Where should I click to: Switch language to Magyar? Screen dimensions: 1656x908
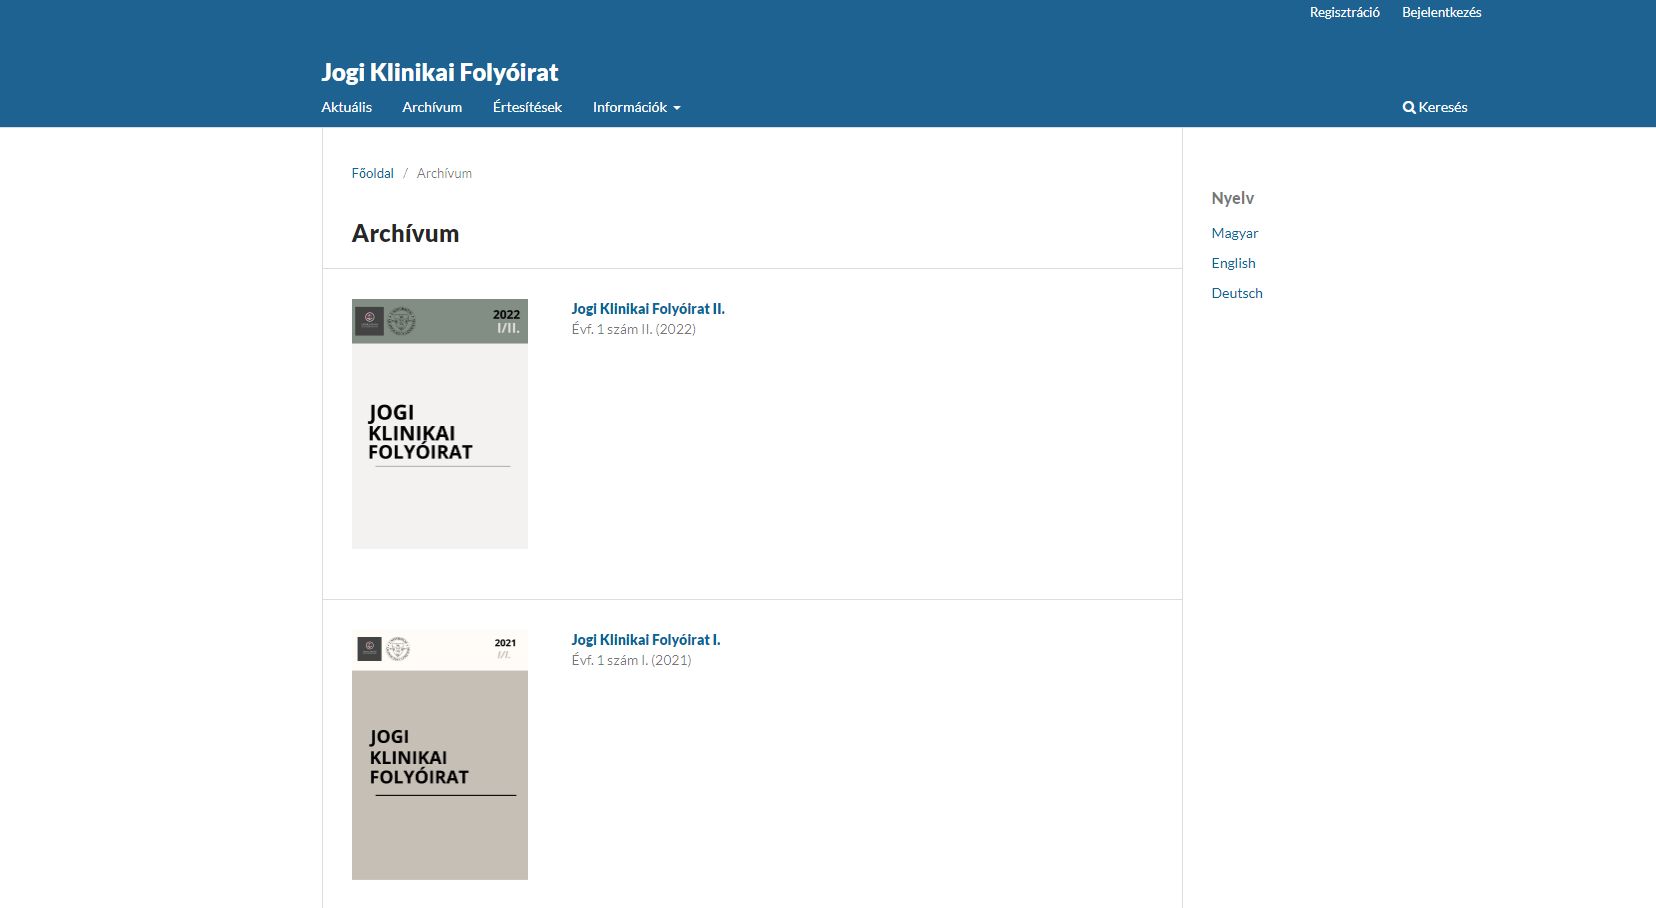click(x=1234, y=233)
